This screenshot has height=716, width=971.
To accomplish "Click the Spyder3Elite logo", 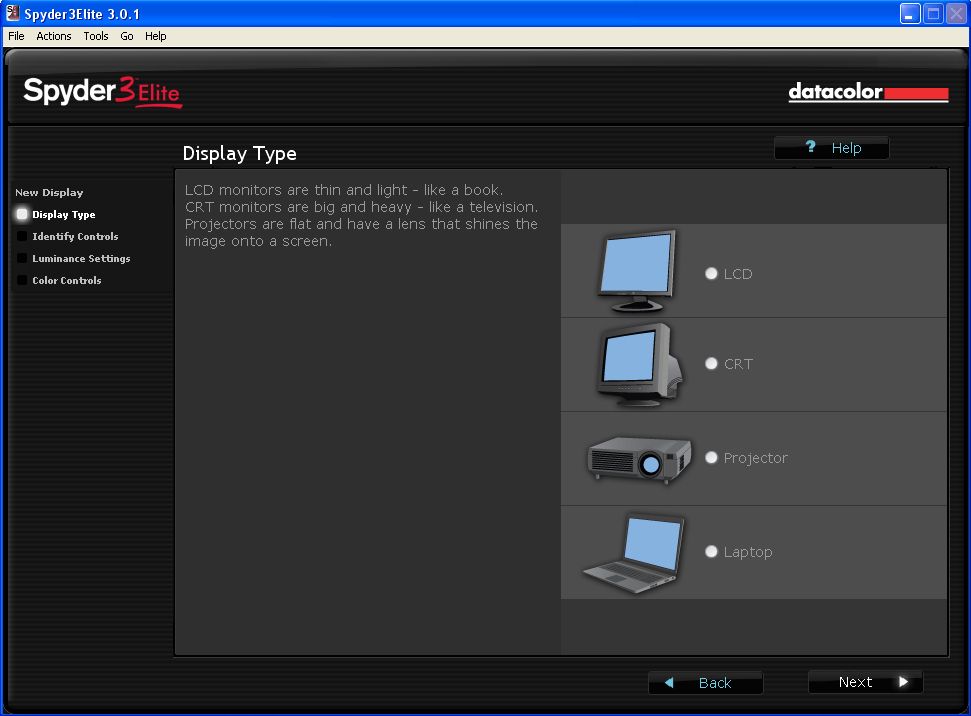I will pos(103,92).
